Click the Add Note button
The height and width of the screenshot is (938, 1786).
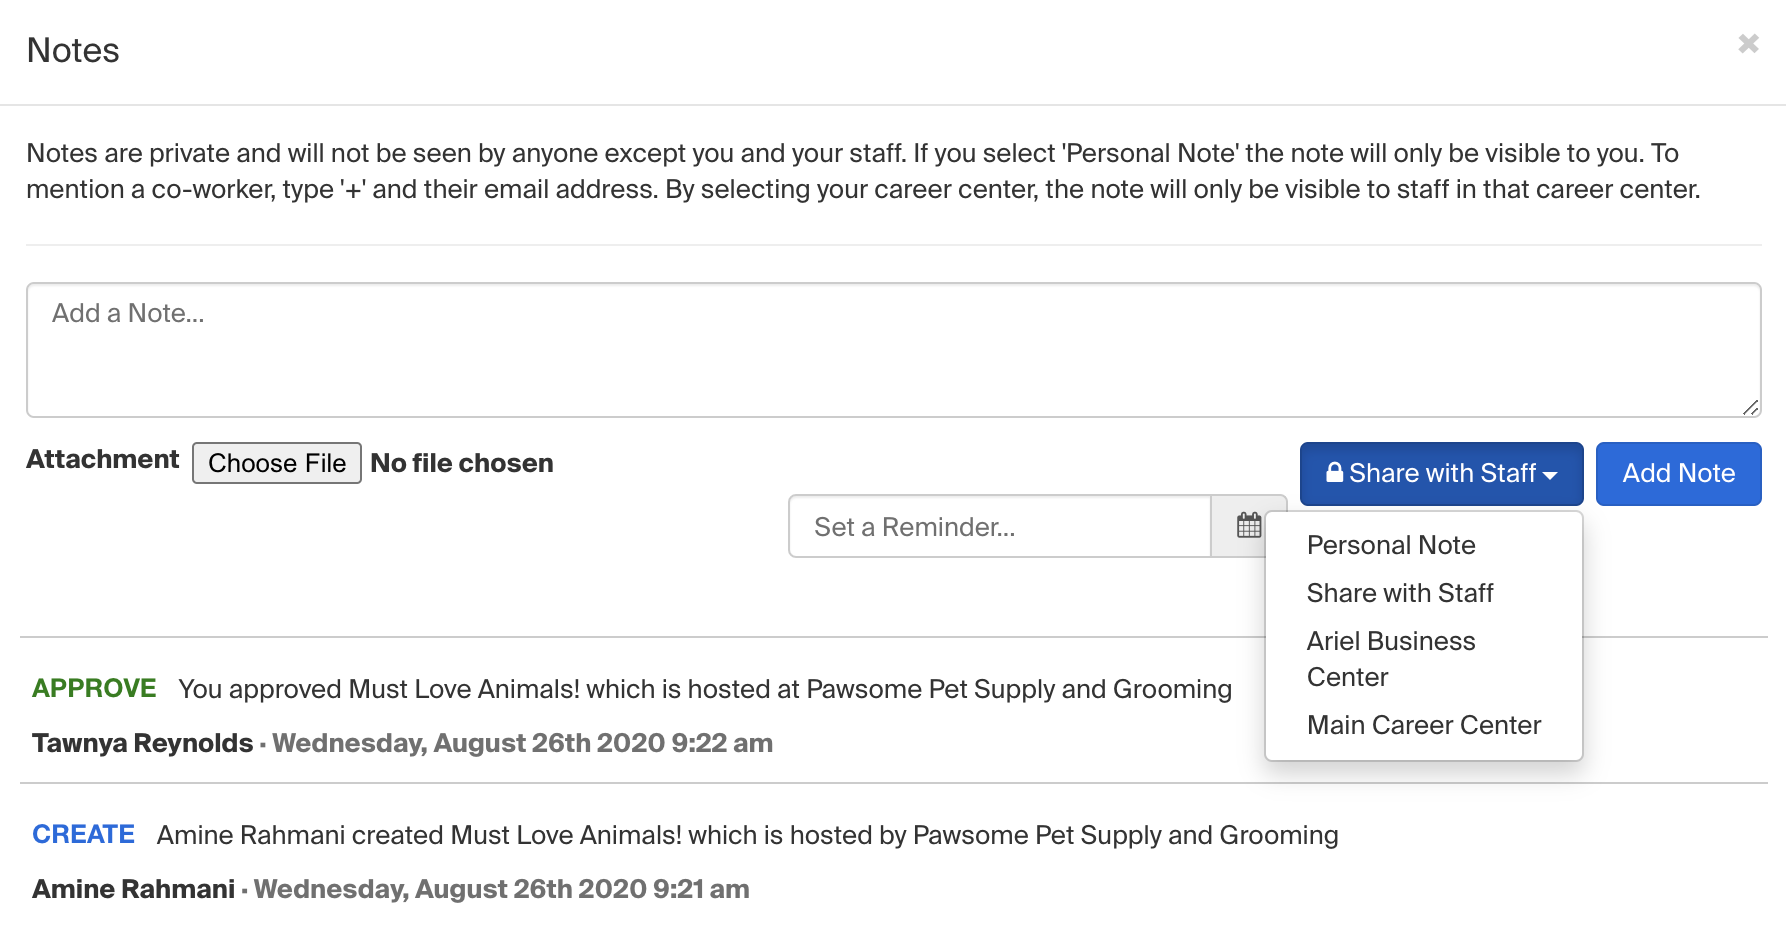tap(1678, 474)
